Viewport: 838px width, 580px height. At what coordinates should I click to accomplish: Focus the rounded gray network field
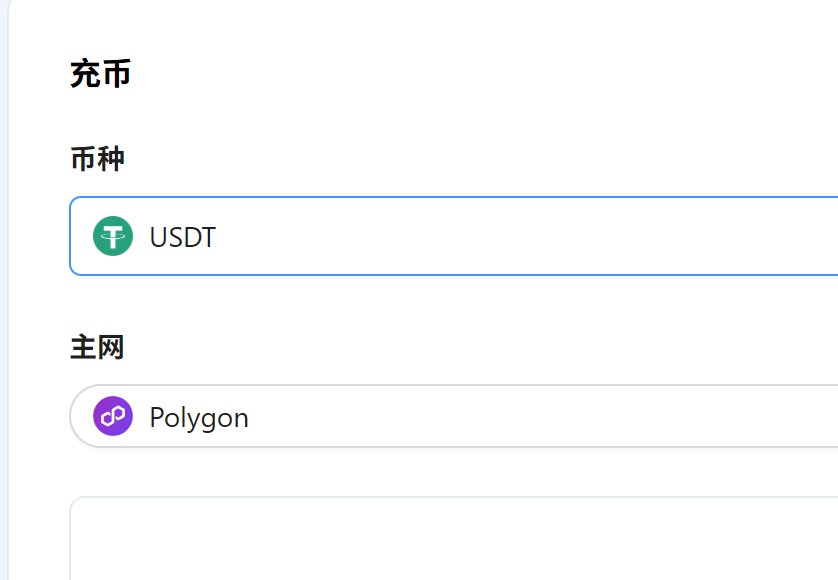[x=400, y=416]
